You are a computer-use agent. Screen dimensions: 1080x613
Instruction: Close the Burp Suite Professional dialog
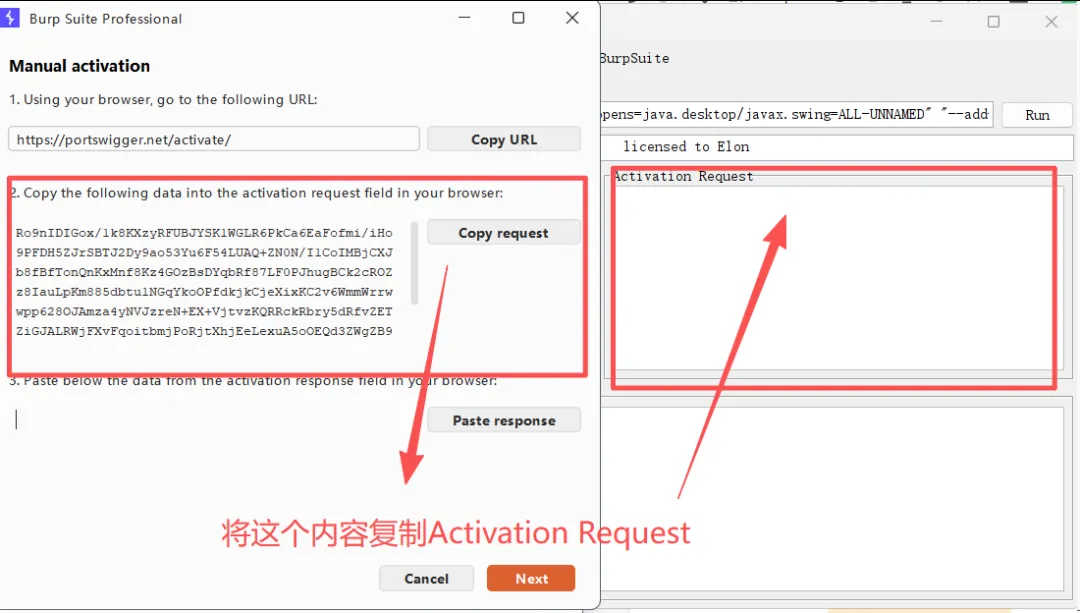(x=572, y=18)
